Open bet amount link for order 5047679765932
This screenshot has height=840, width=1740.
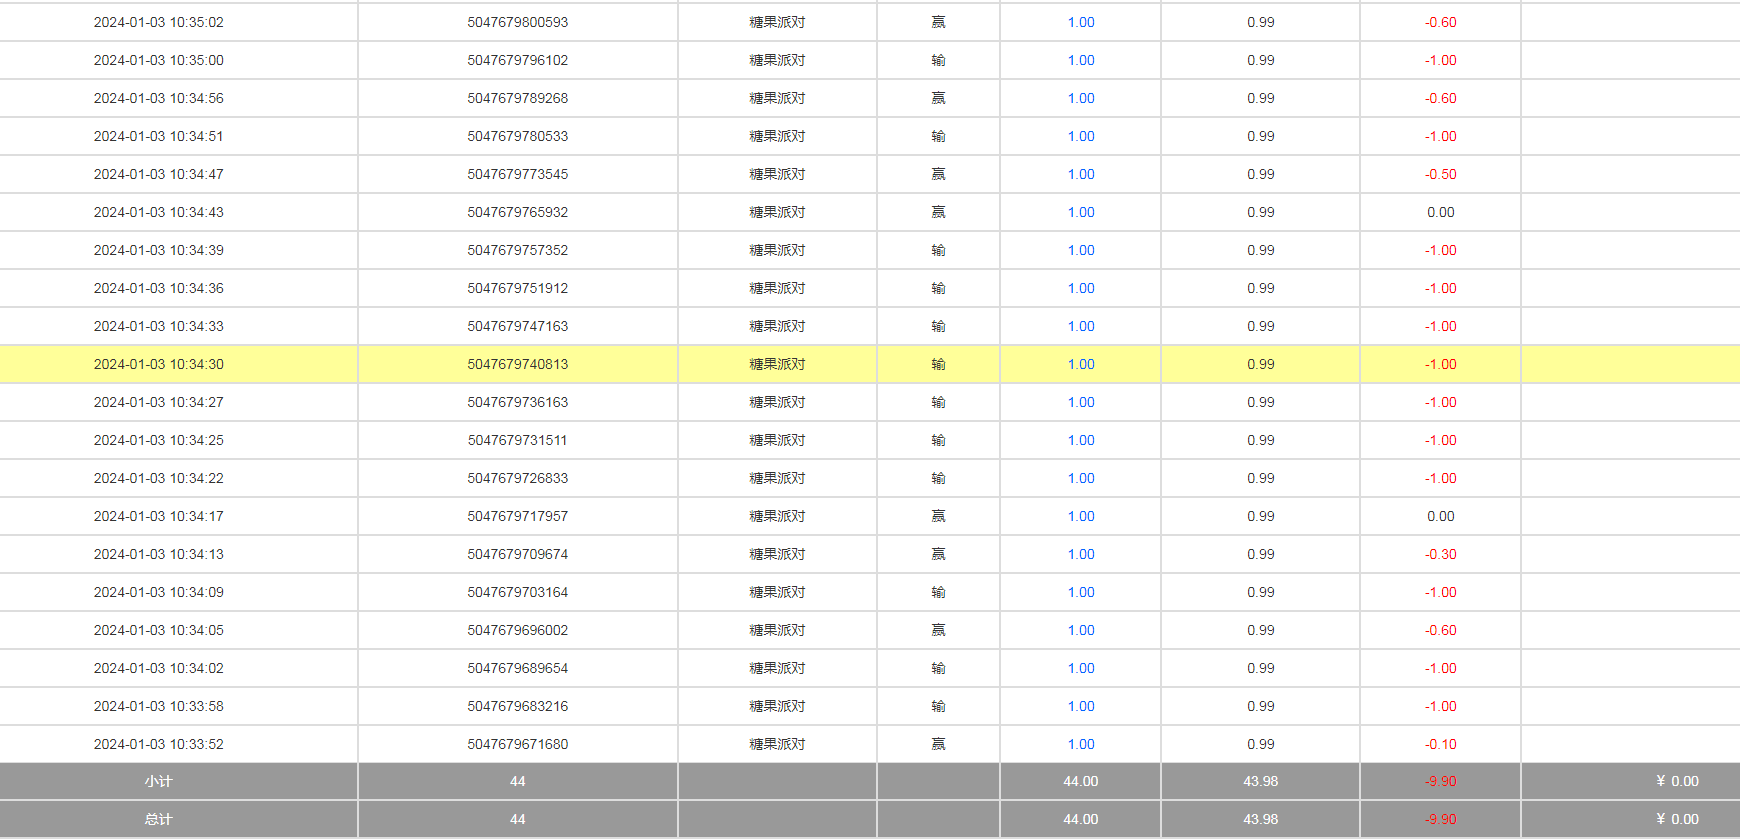click(x=1080, y=212)
